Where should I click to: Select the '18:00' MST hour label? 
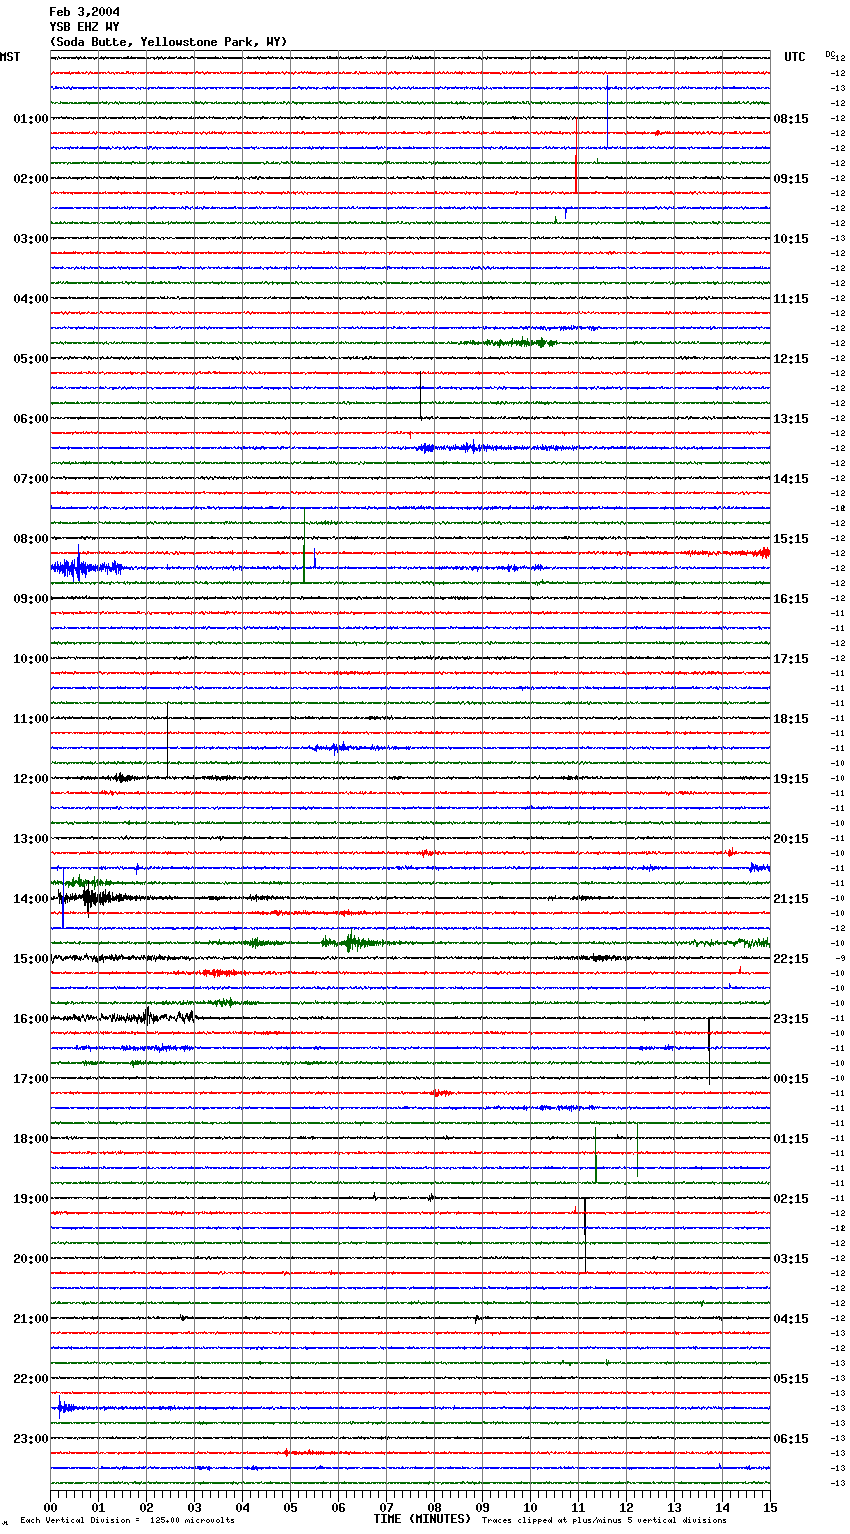point(31,1139)
